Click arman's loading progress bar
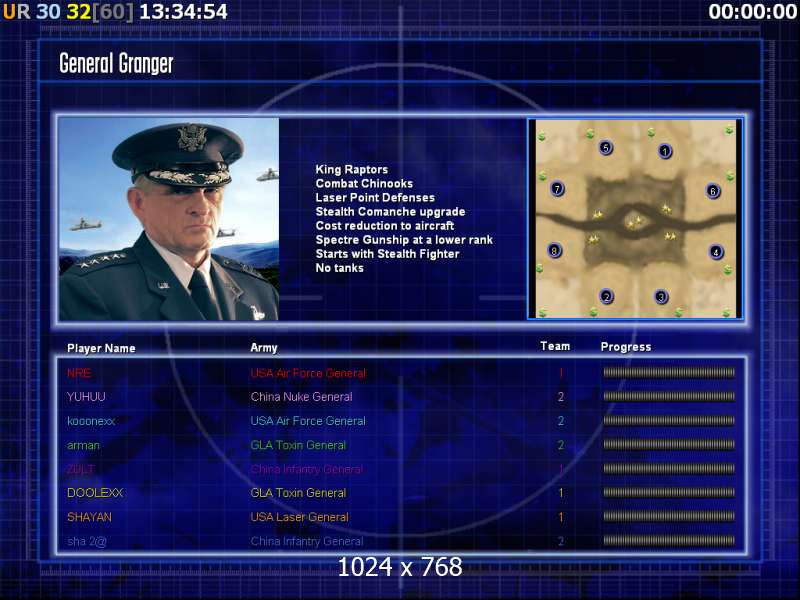The height and width of the screenshot is (600, 800). point(669,444)
